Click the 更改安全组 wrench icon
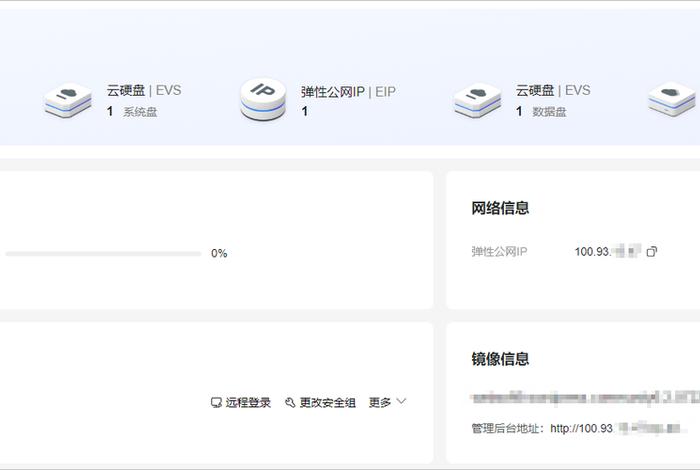Viewport: 700px width, 470px height. pos(290,403)
